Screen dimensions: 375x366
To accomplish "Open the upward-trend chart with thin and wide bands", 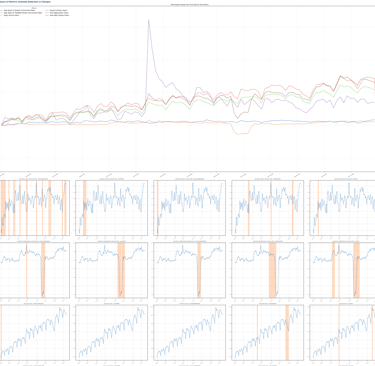I will pyautogui.click(x=267, y=332).
